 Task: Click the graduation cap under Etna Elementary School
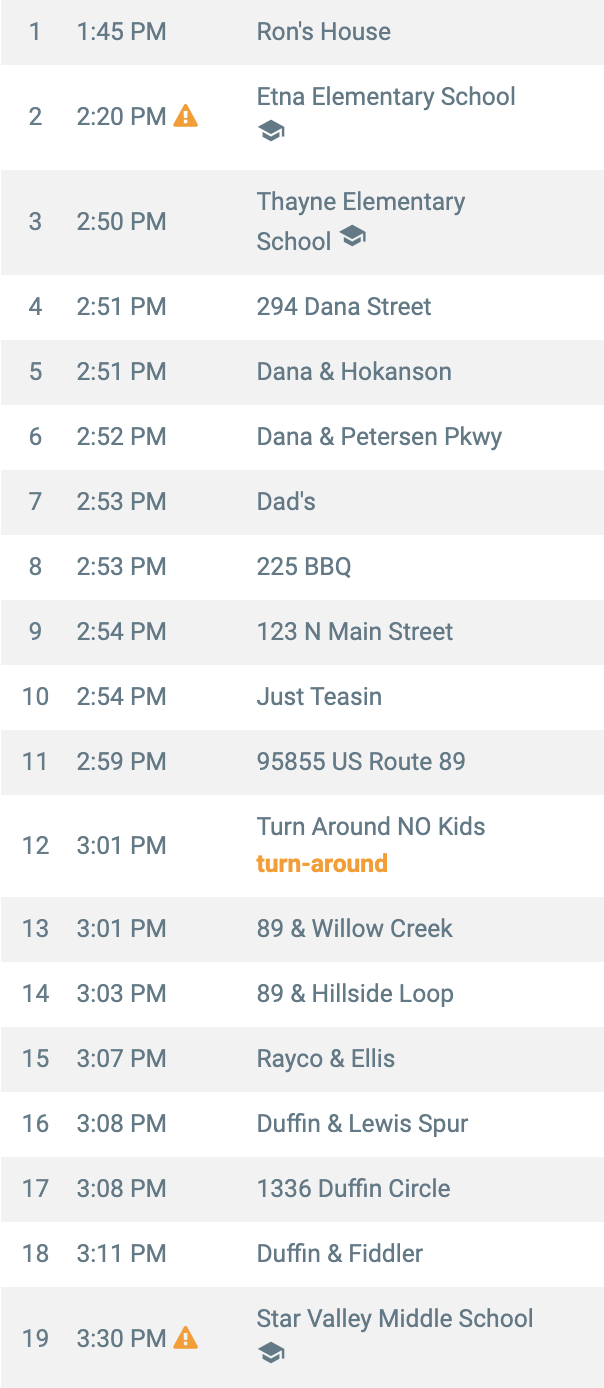(271, 131)
